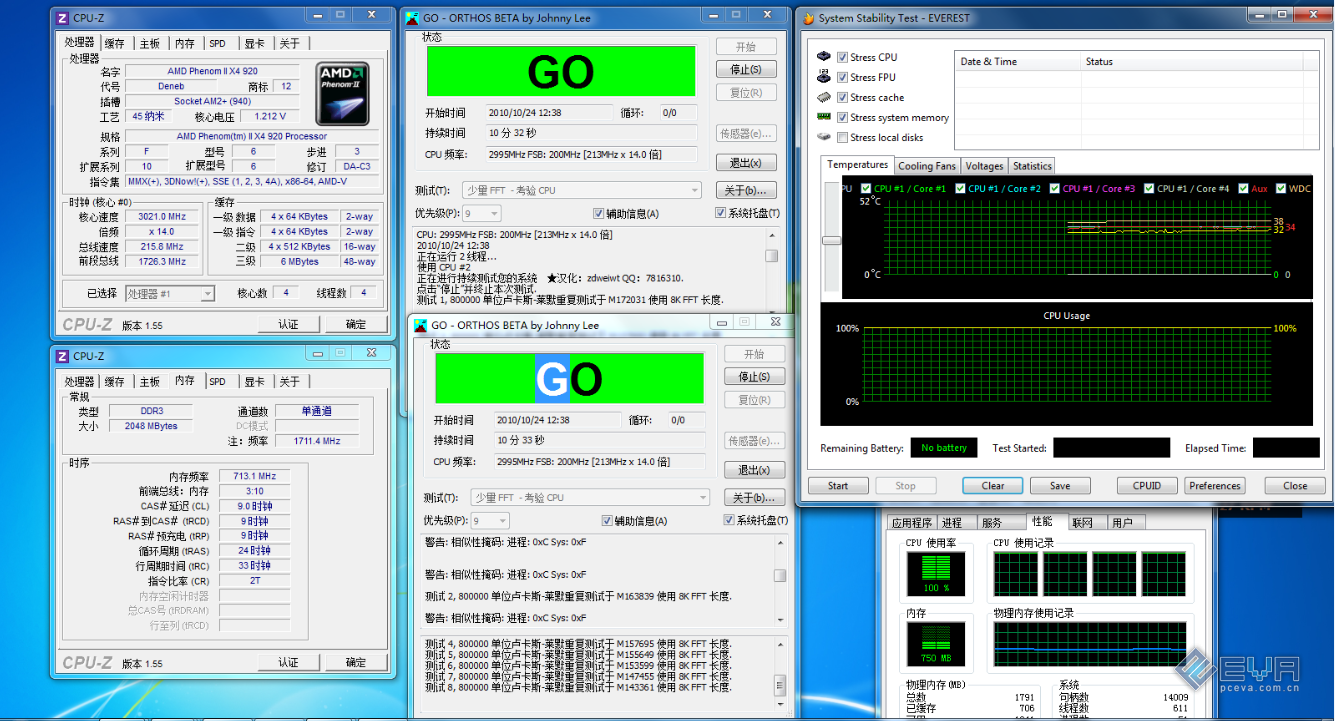1335x721 pixels.
Task: Open Preferences in EVEREST
Action: click(x=1215, y=486)
